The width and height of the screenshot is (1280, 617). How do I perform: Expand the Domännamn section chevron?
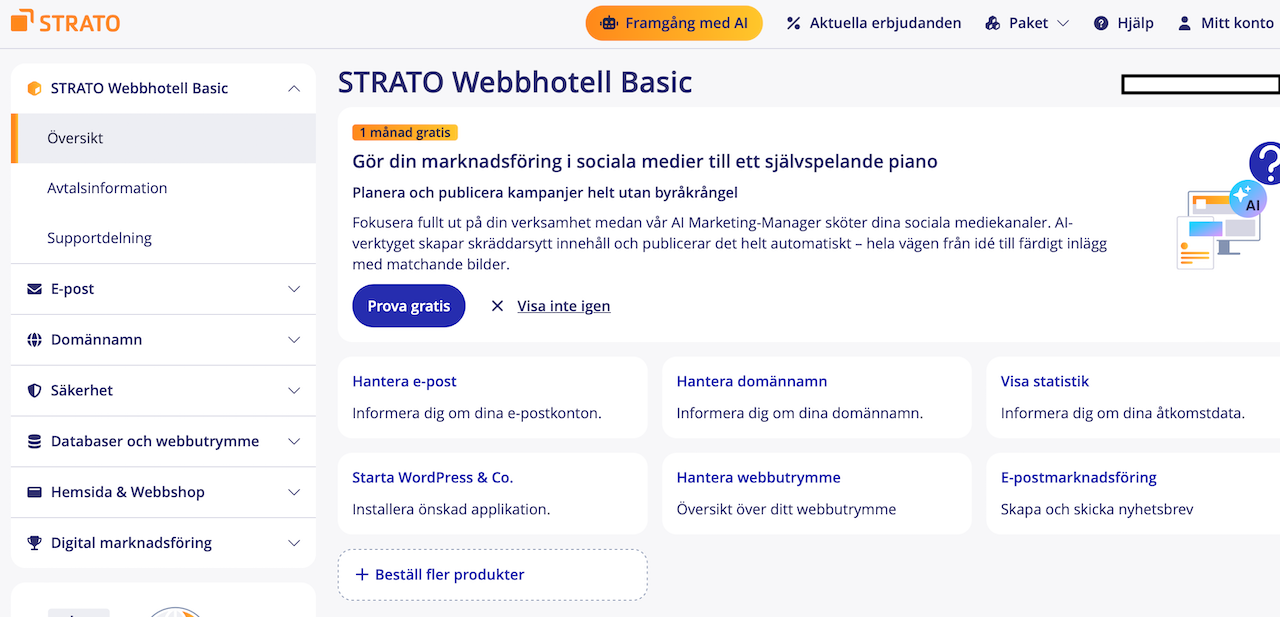coord(294,340)
